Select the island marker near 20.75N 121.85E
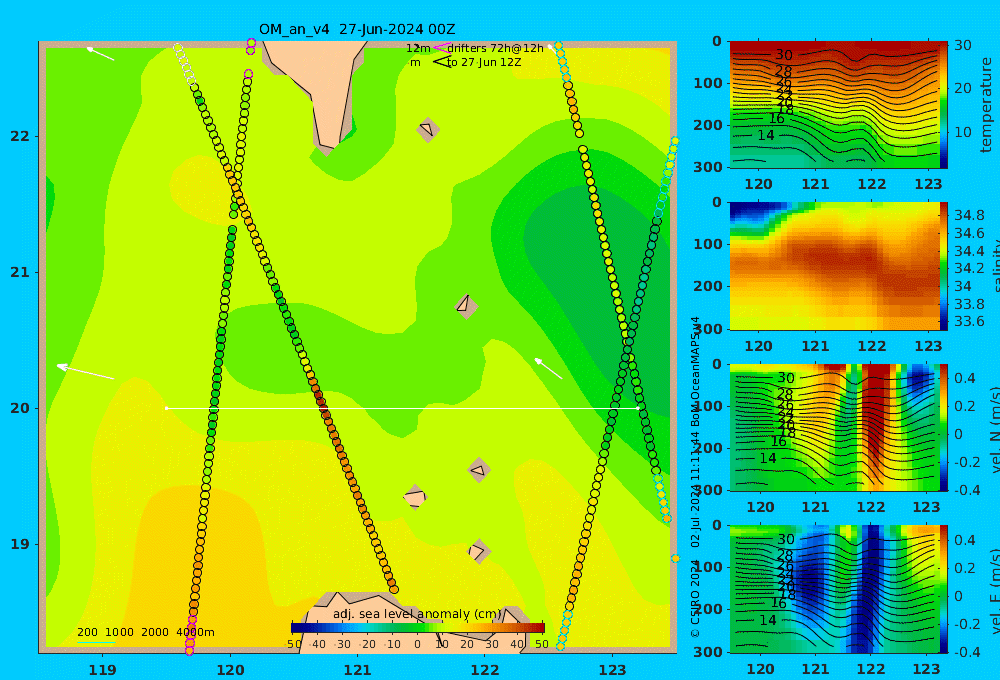The width and height of the screenshot is (1000, 680). (x=466, y=306)
